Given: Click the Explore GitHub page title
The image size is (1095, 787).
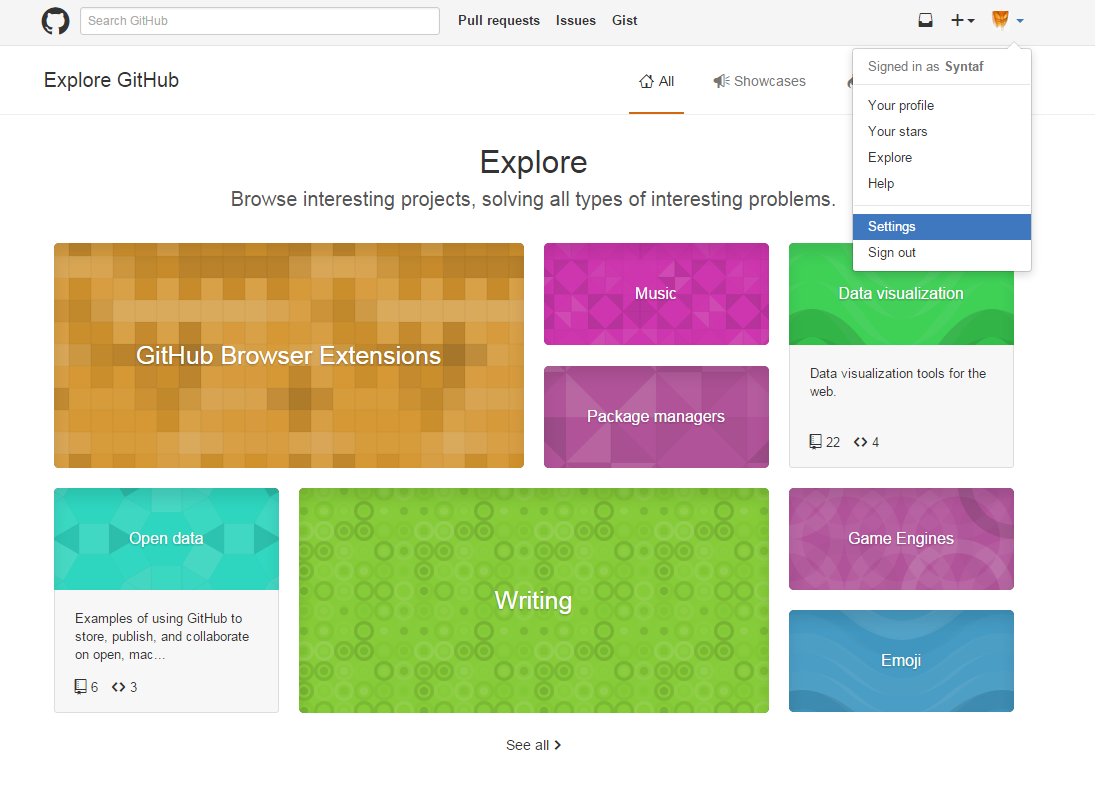Looking at the screenshot, I should pyautogui.click(x=111, y=80).
